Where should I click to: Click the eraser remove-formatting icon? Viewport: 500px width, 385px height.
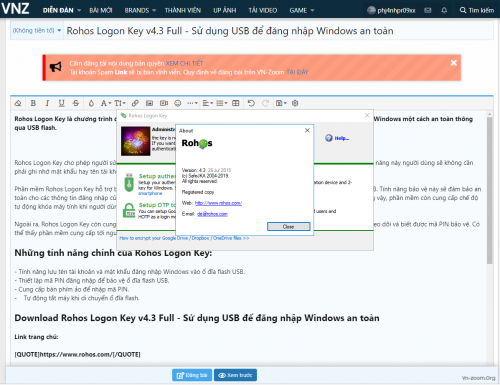point(18,103)
